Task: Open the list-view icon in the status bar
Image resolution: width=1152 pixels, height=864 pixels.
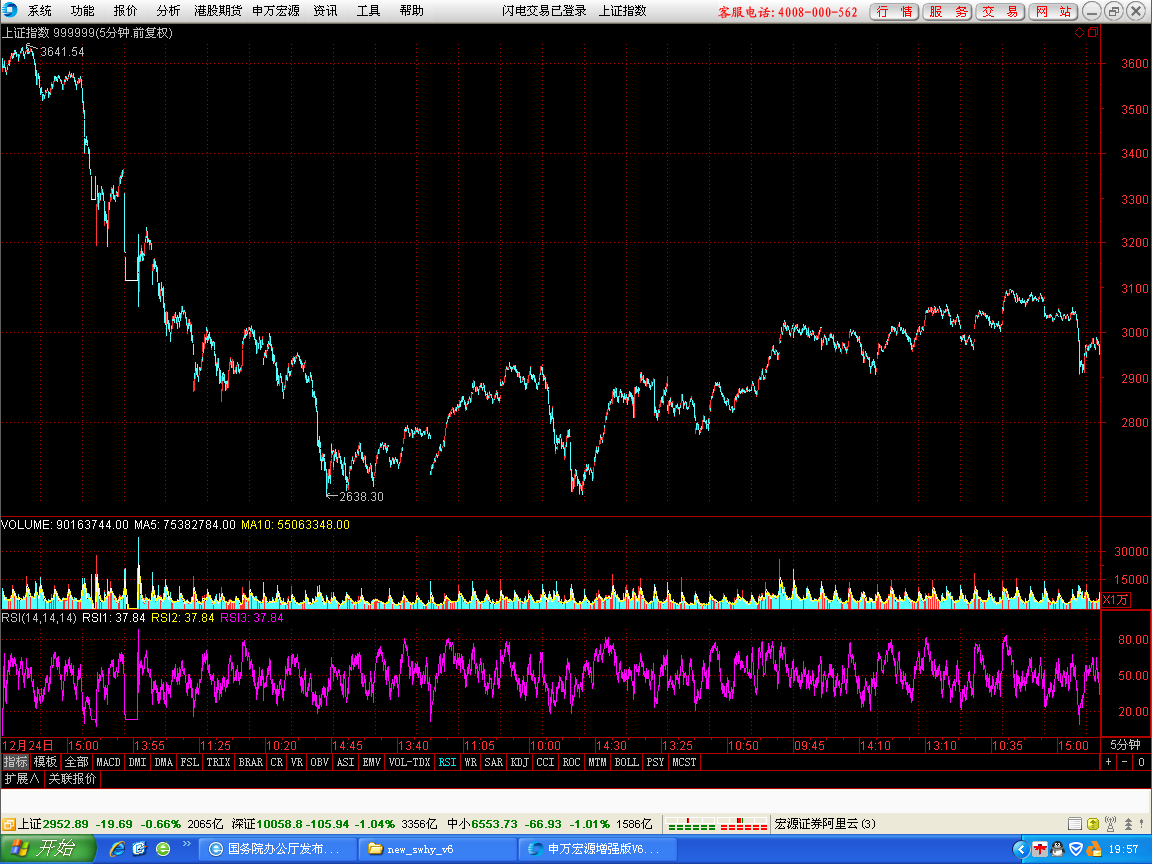Action: (1075, 824)
